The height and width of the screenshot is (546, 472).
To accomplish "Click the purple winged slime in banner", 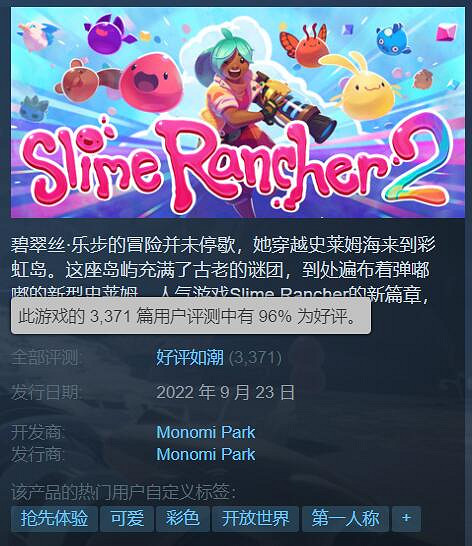I will tap(108, 35).
